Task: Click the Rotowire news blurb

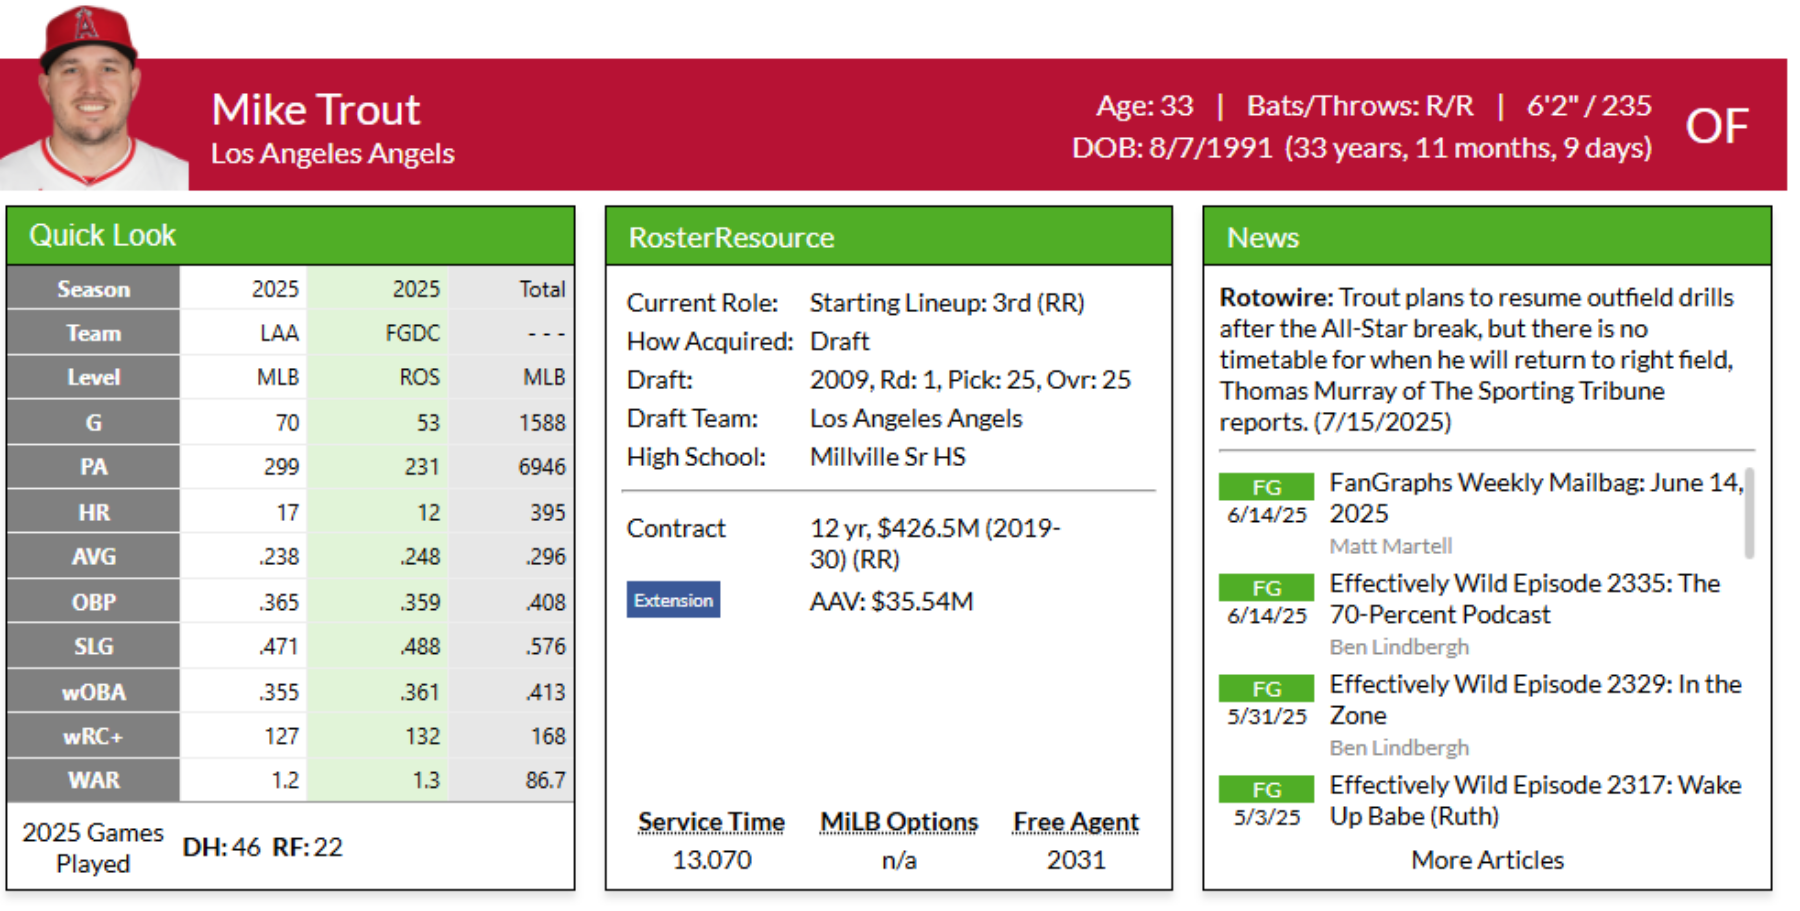Action: pos(1477,359)
